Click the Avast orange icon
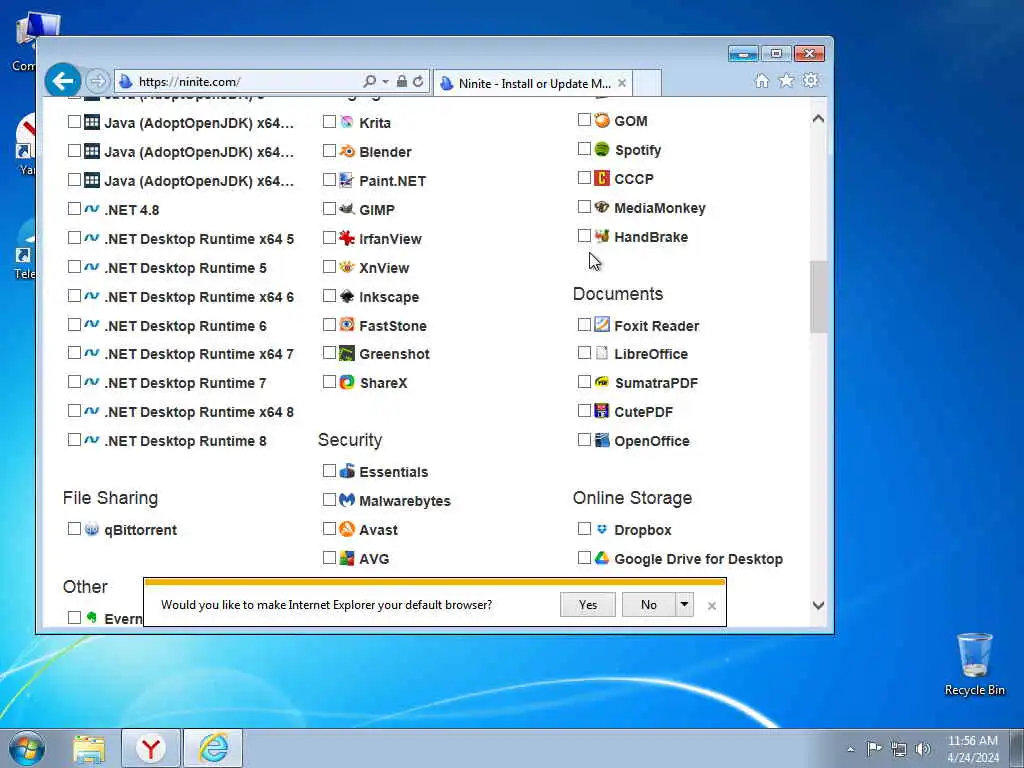Image resolution: width=1024 pixels, height=768 pixels. point(347,529)
